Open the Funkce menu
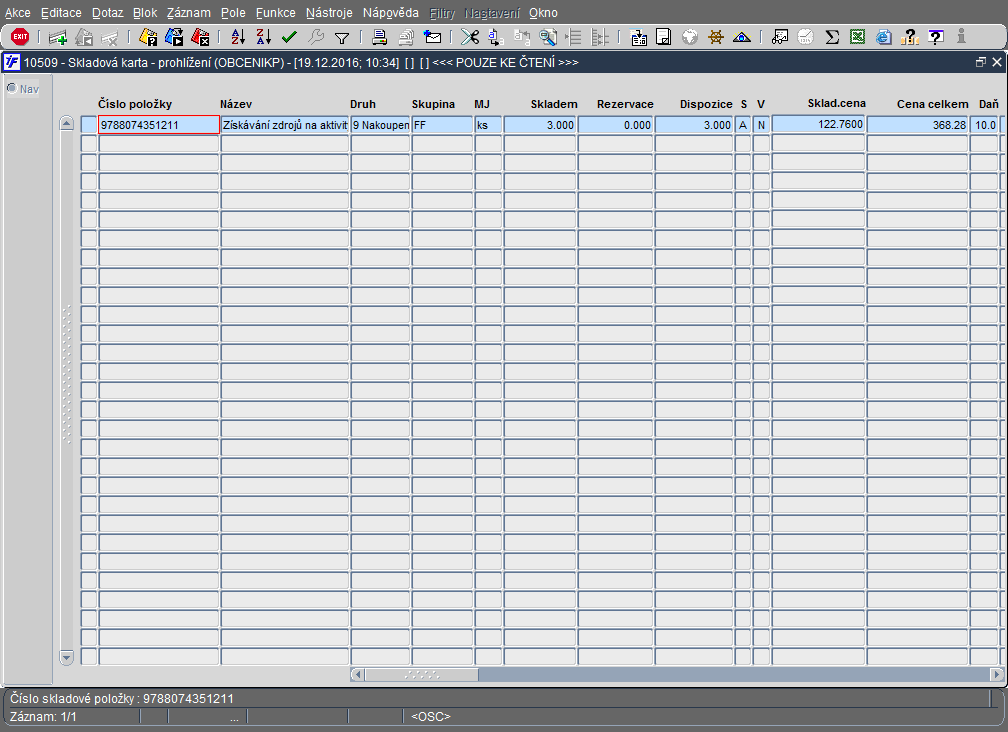 click(276, 13)
